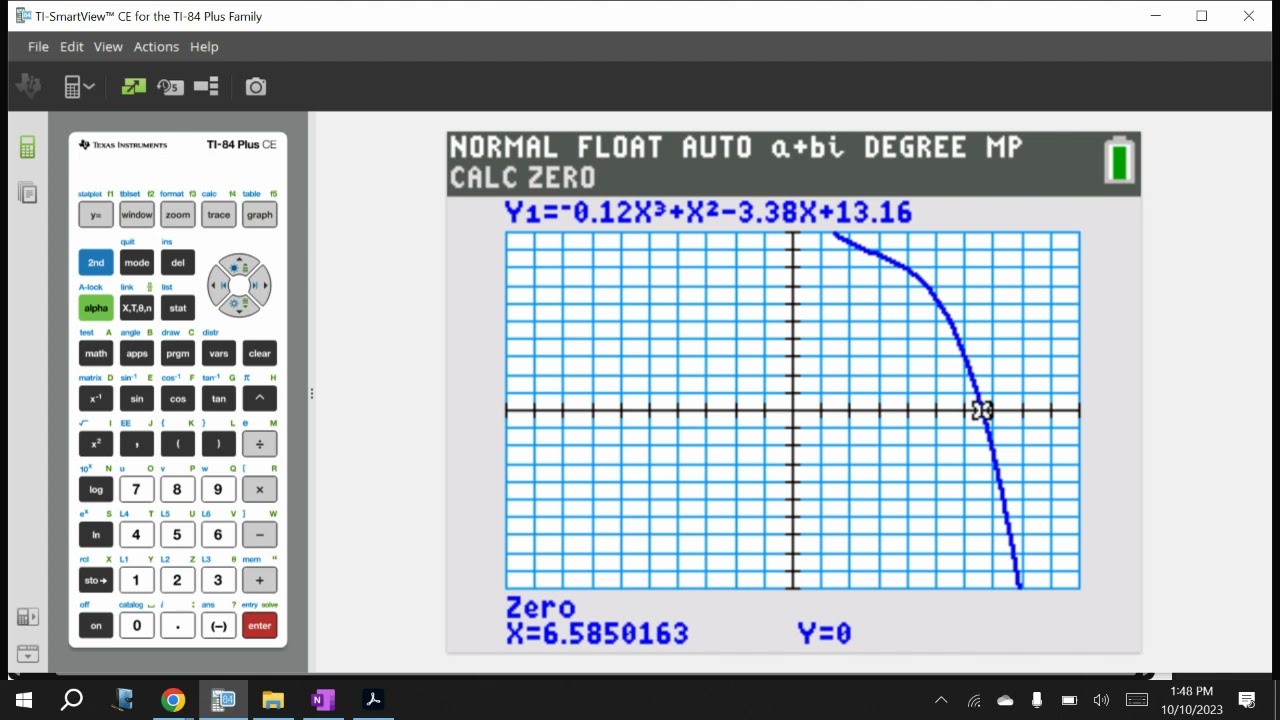Click the plus key
Viewport: 1280px width, 720px height.
tap(260, 580)
